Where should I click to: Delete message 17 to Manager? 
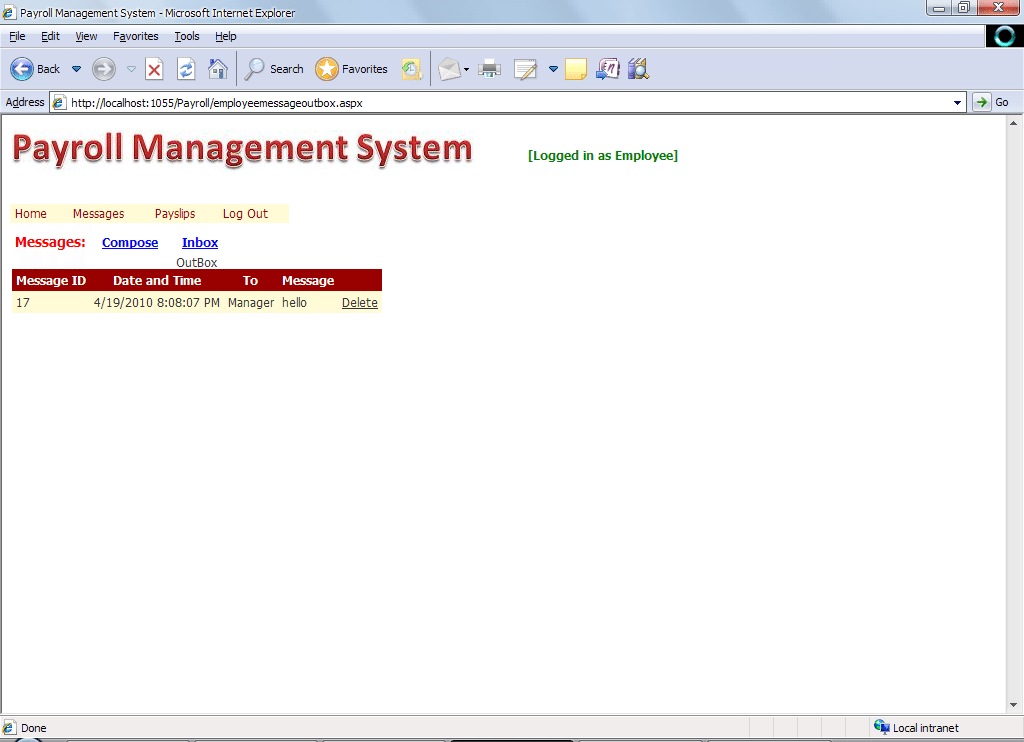tap(360, 303)
